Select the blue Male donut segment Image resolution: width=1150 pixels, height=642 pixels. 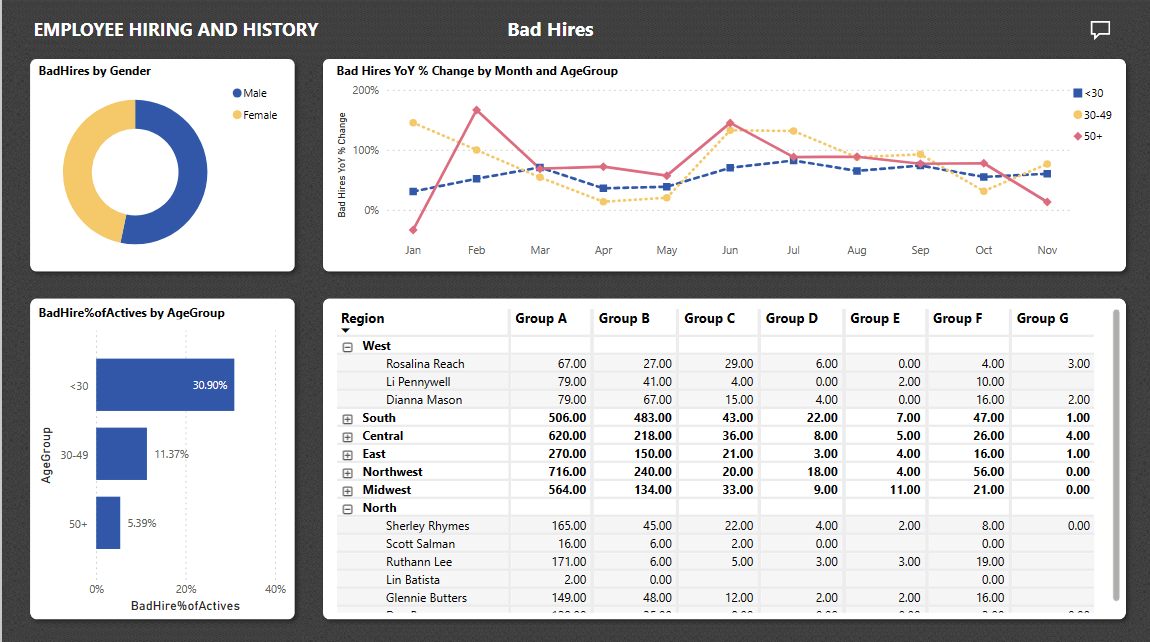[188, 170]
